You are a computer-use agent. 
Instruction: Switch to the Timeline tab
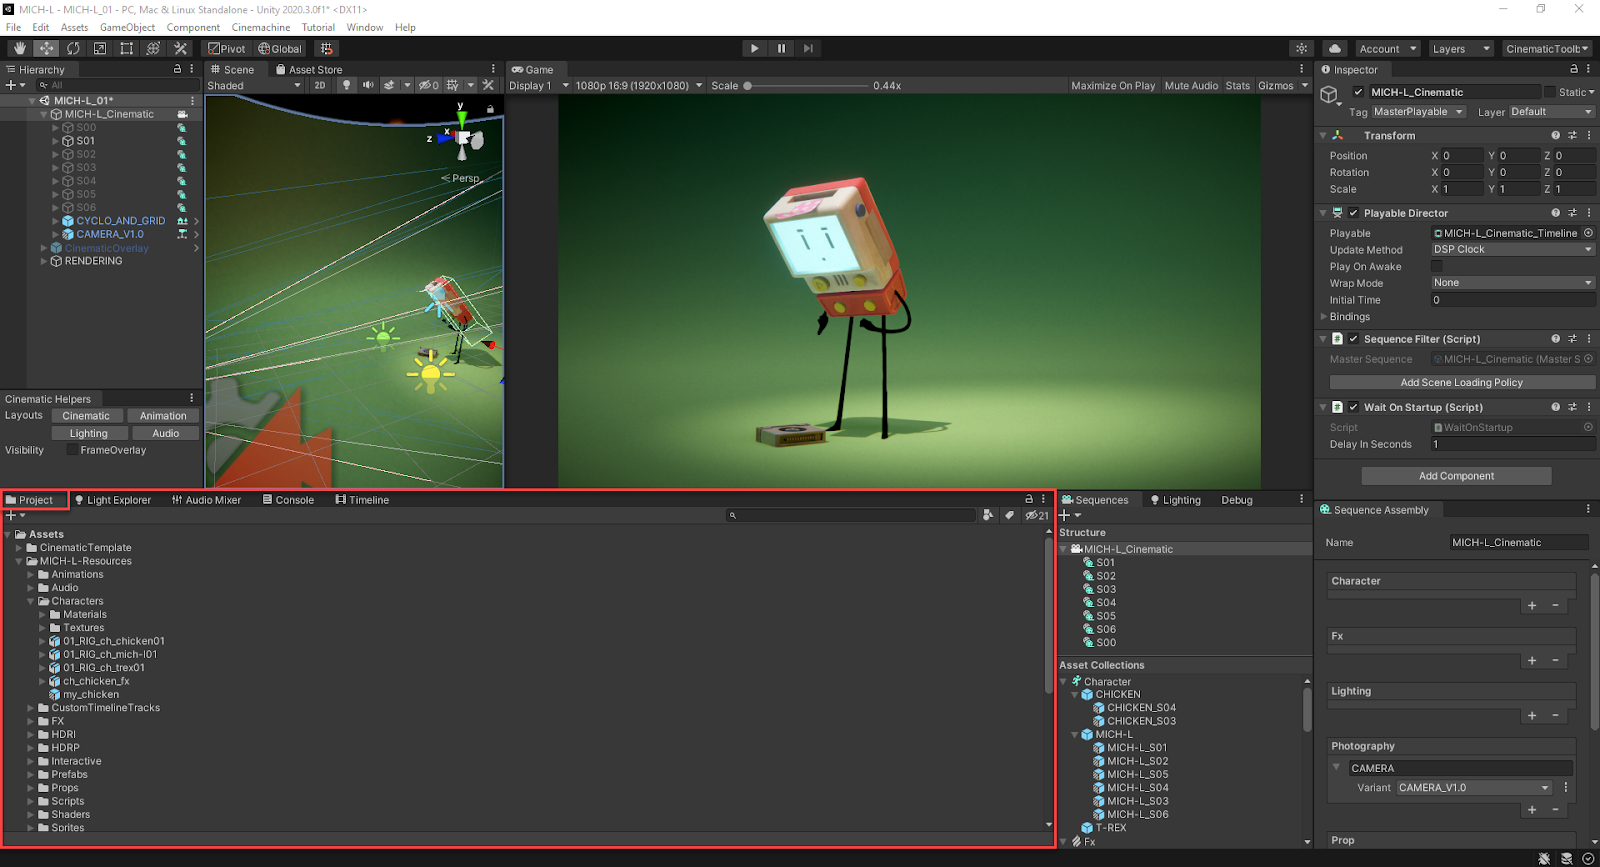coord(362,500)
